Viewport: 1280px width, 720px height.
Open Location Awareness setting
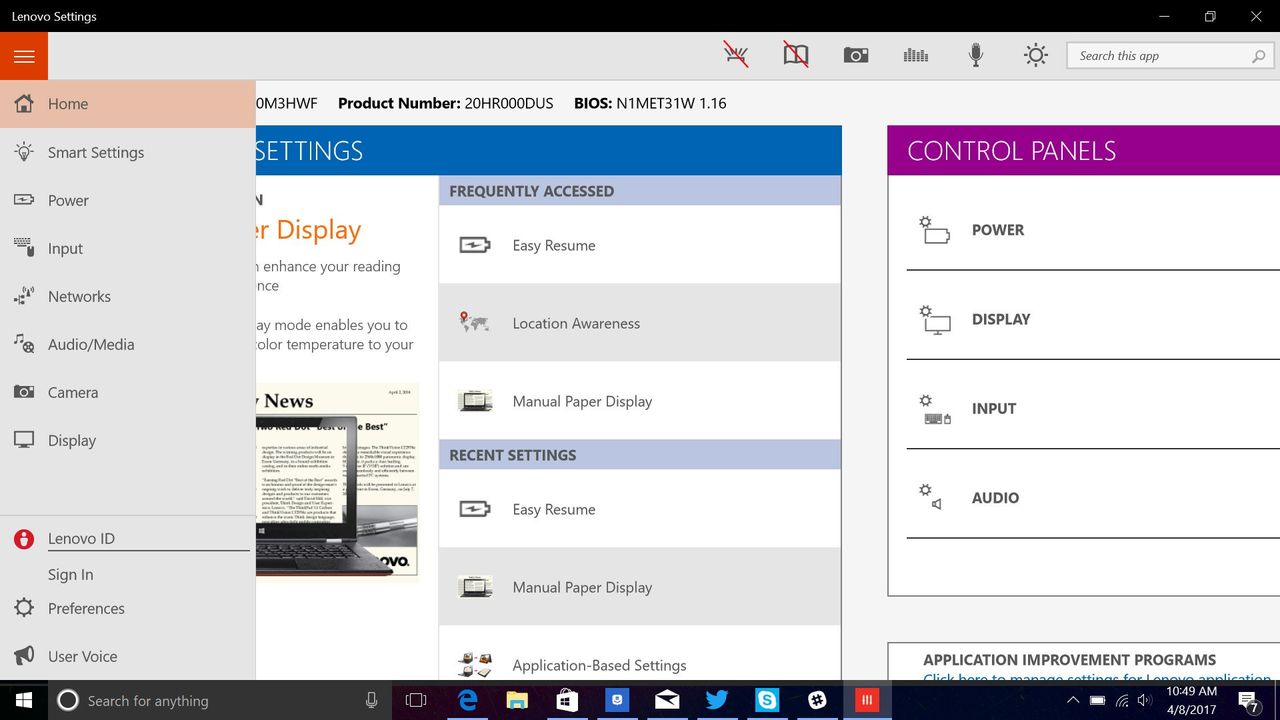(x=640, y=323)
